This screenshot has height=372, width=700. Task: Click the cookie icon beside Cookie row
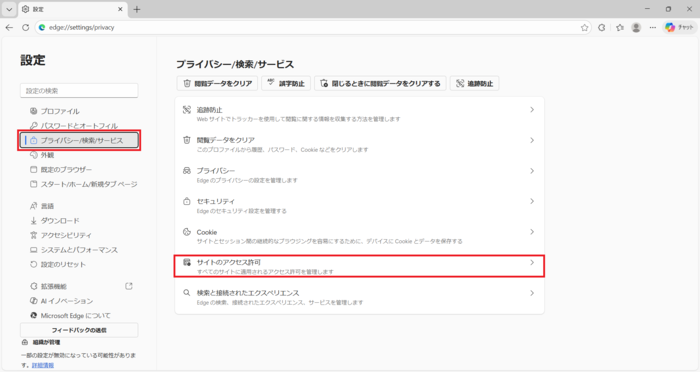[x=187, y=231]
